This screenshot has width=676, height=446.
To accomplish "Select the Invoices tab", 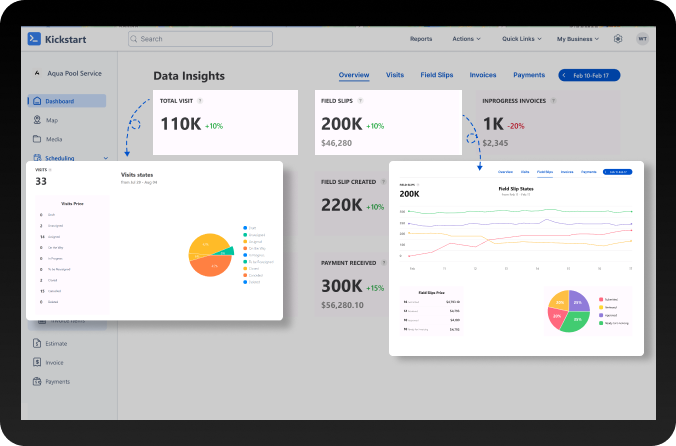I will [483, 75].
